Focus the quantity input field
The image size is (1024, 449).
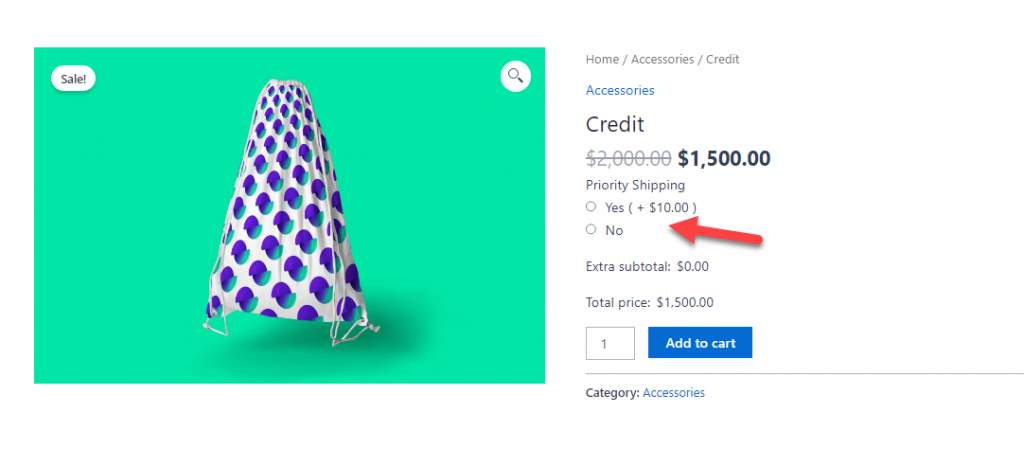pos(610,343)
